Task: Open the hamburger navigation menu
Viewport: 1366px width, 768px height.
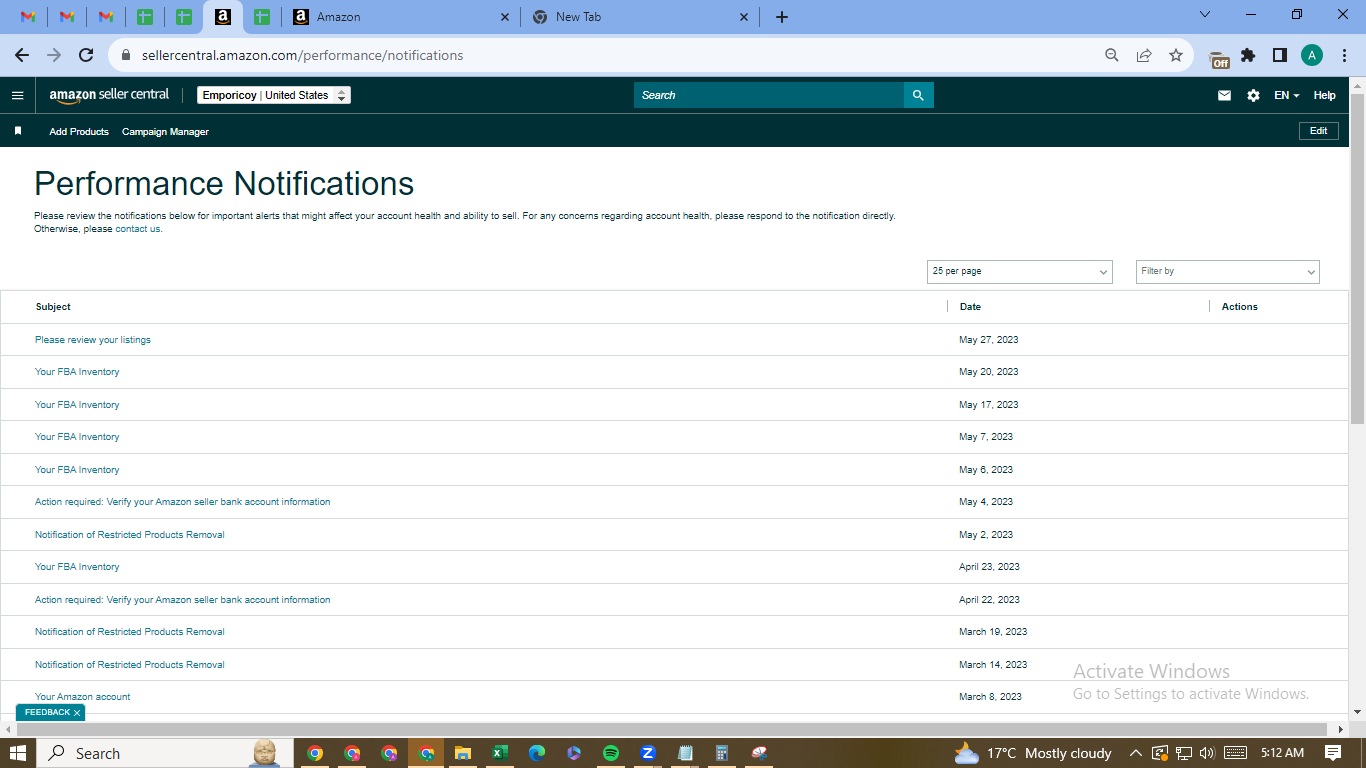Action: pos(17,96)
